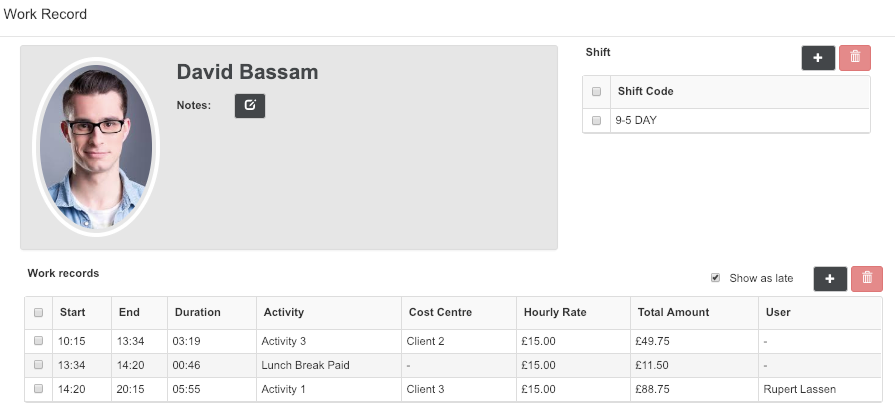895x415 pixels.
Task: Select the 14:20 Activity 1 row checkbox
Action: click(38, 388)
